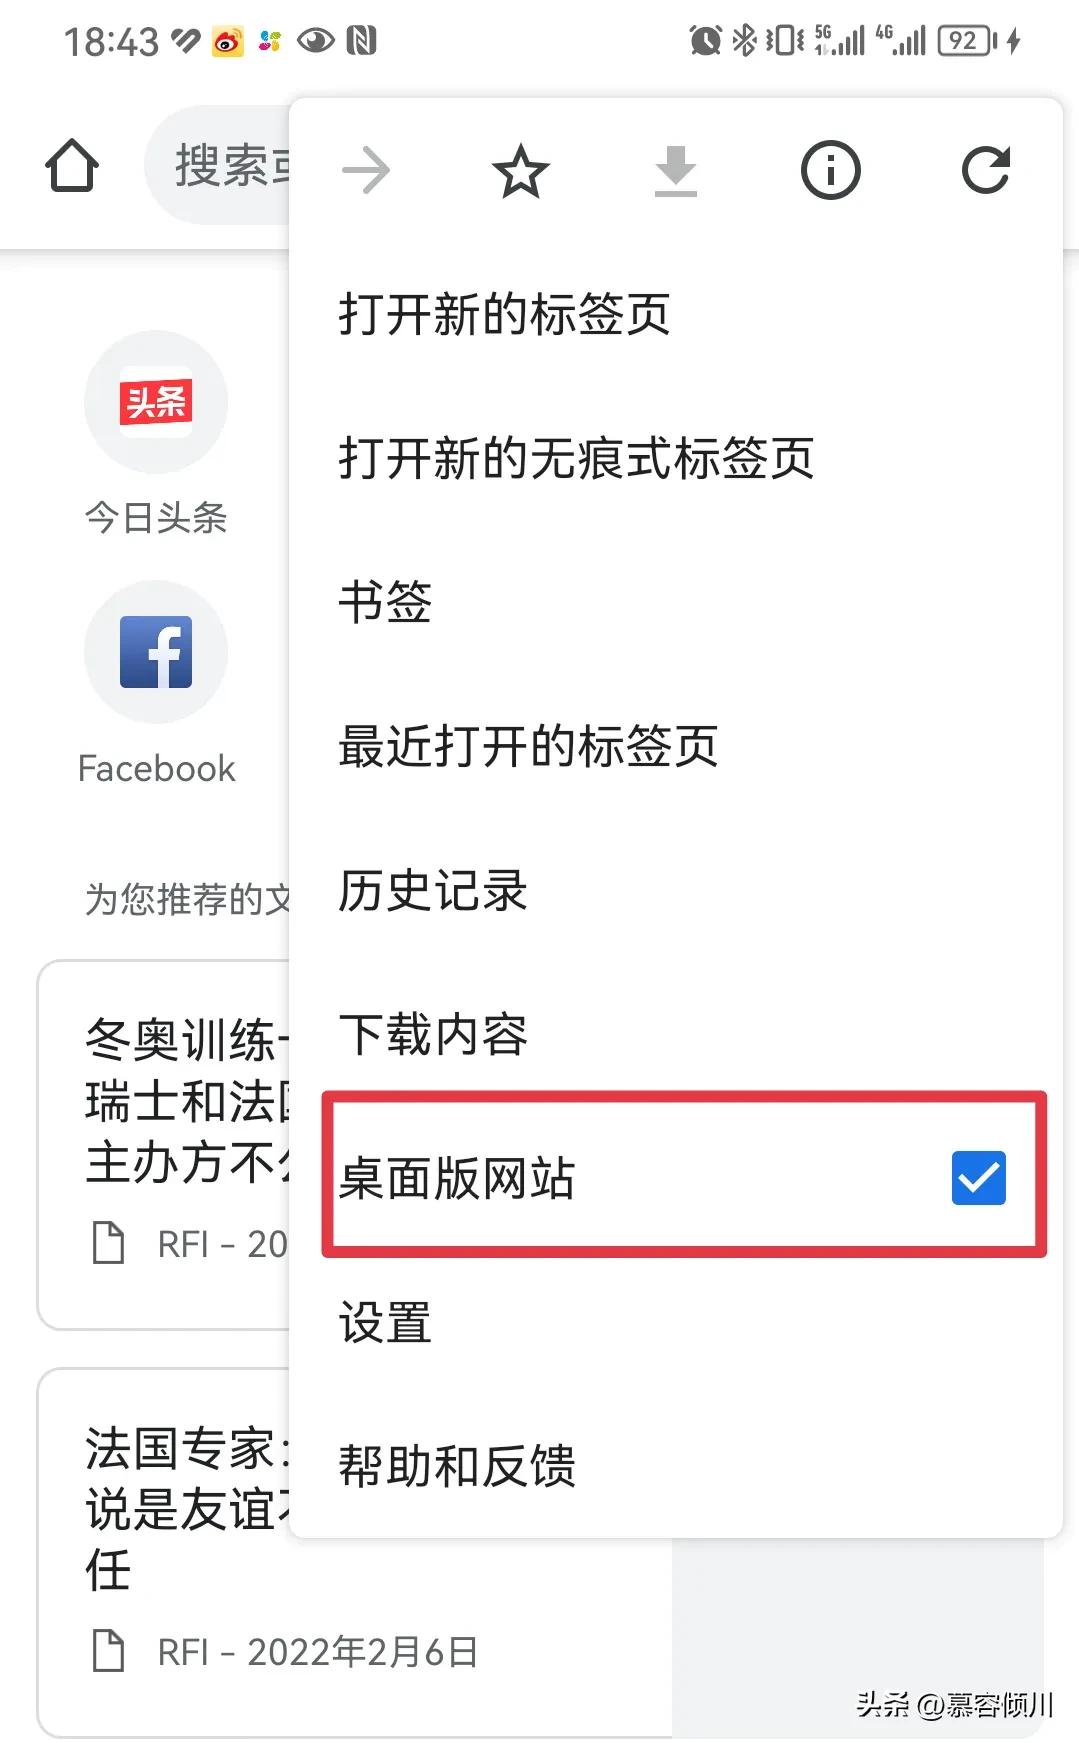This screenshot has height=1743, width=1079.
Task: Select 历史记录 in the menu
Action: [432, 892]
